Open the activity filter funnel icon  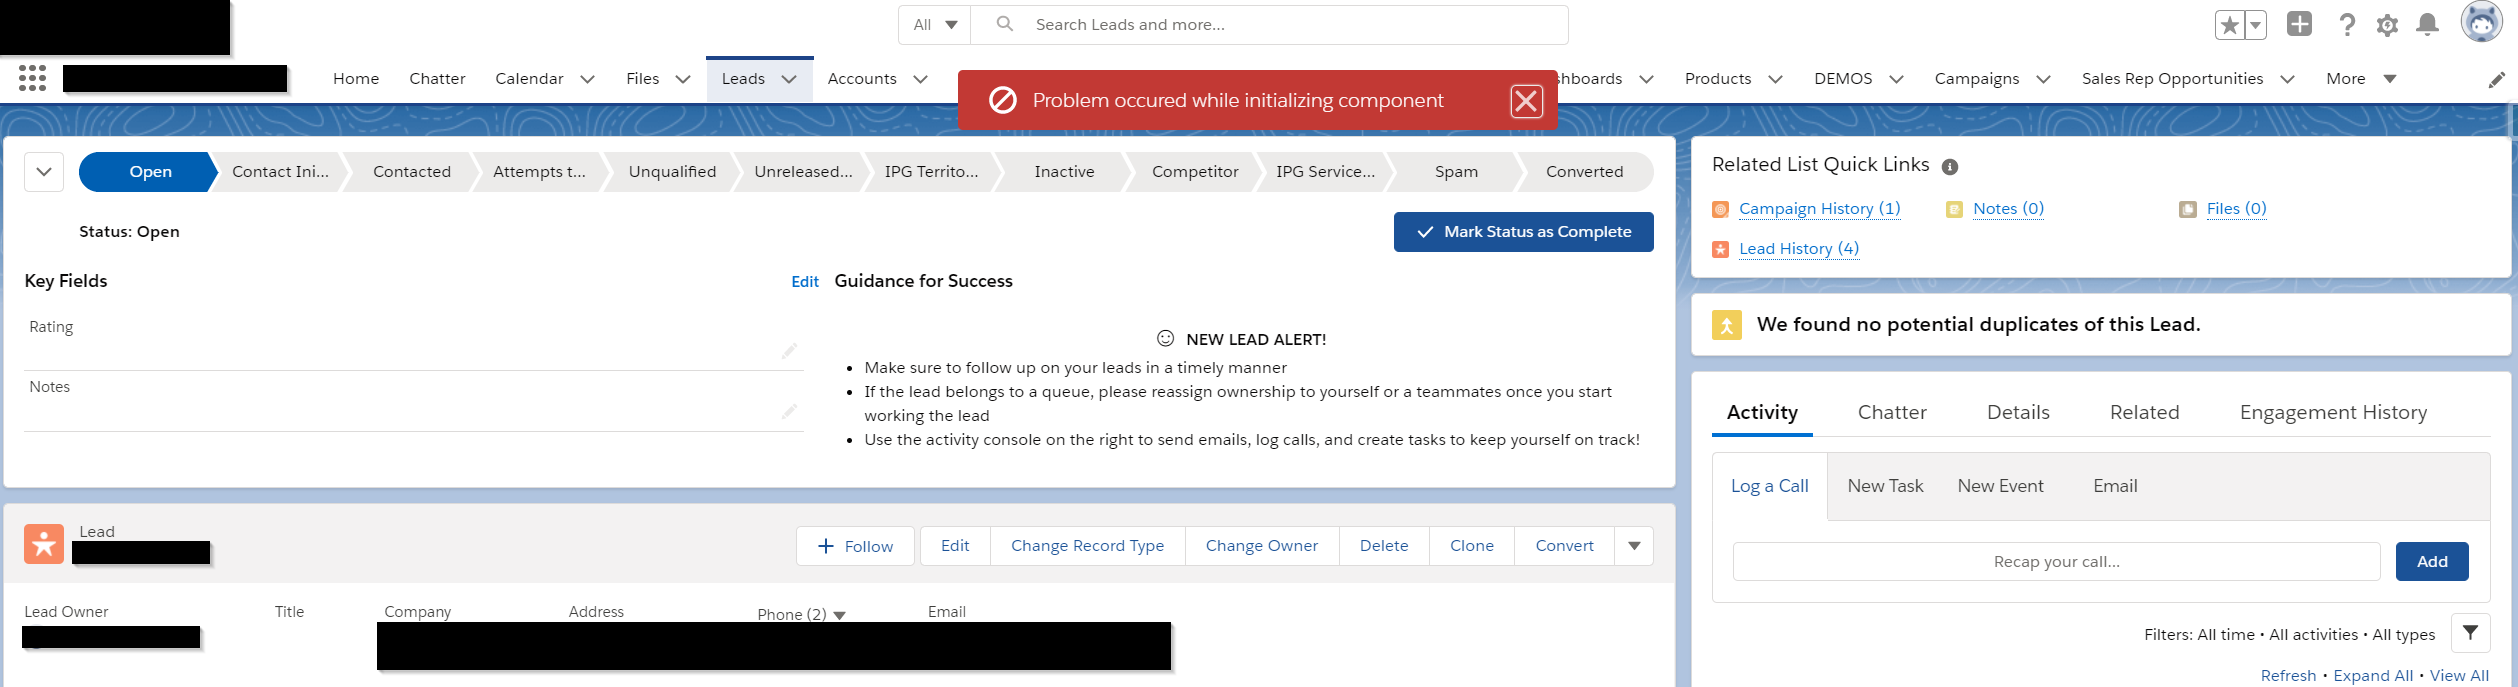[2470, 633]
